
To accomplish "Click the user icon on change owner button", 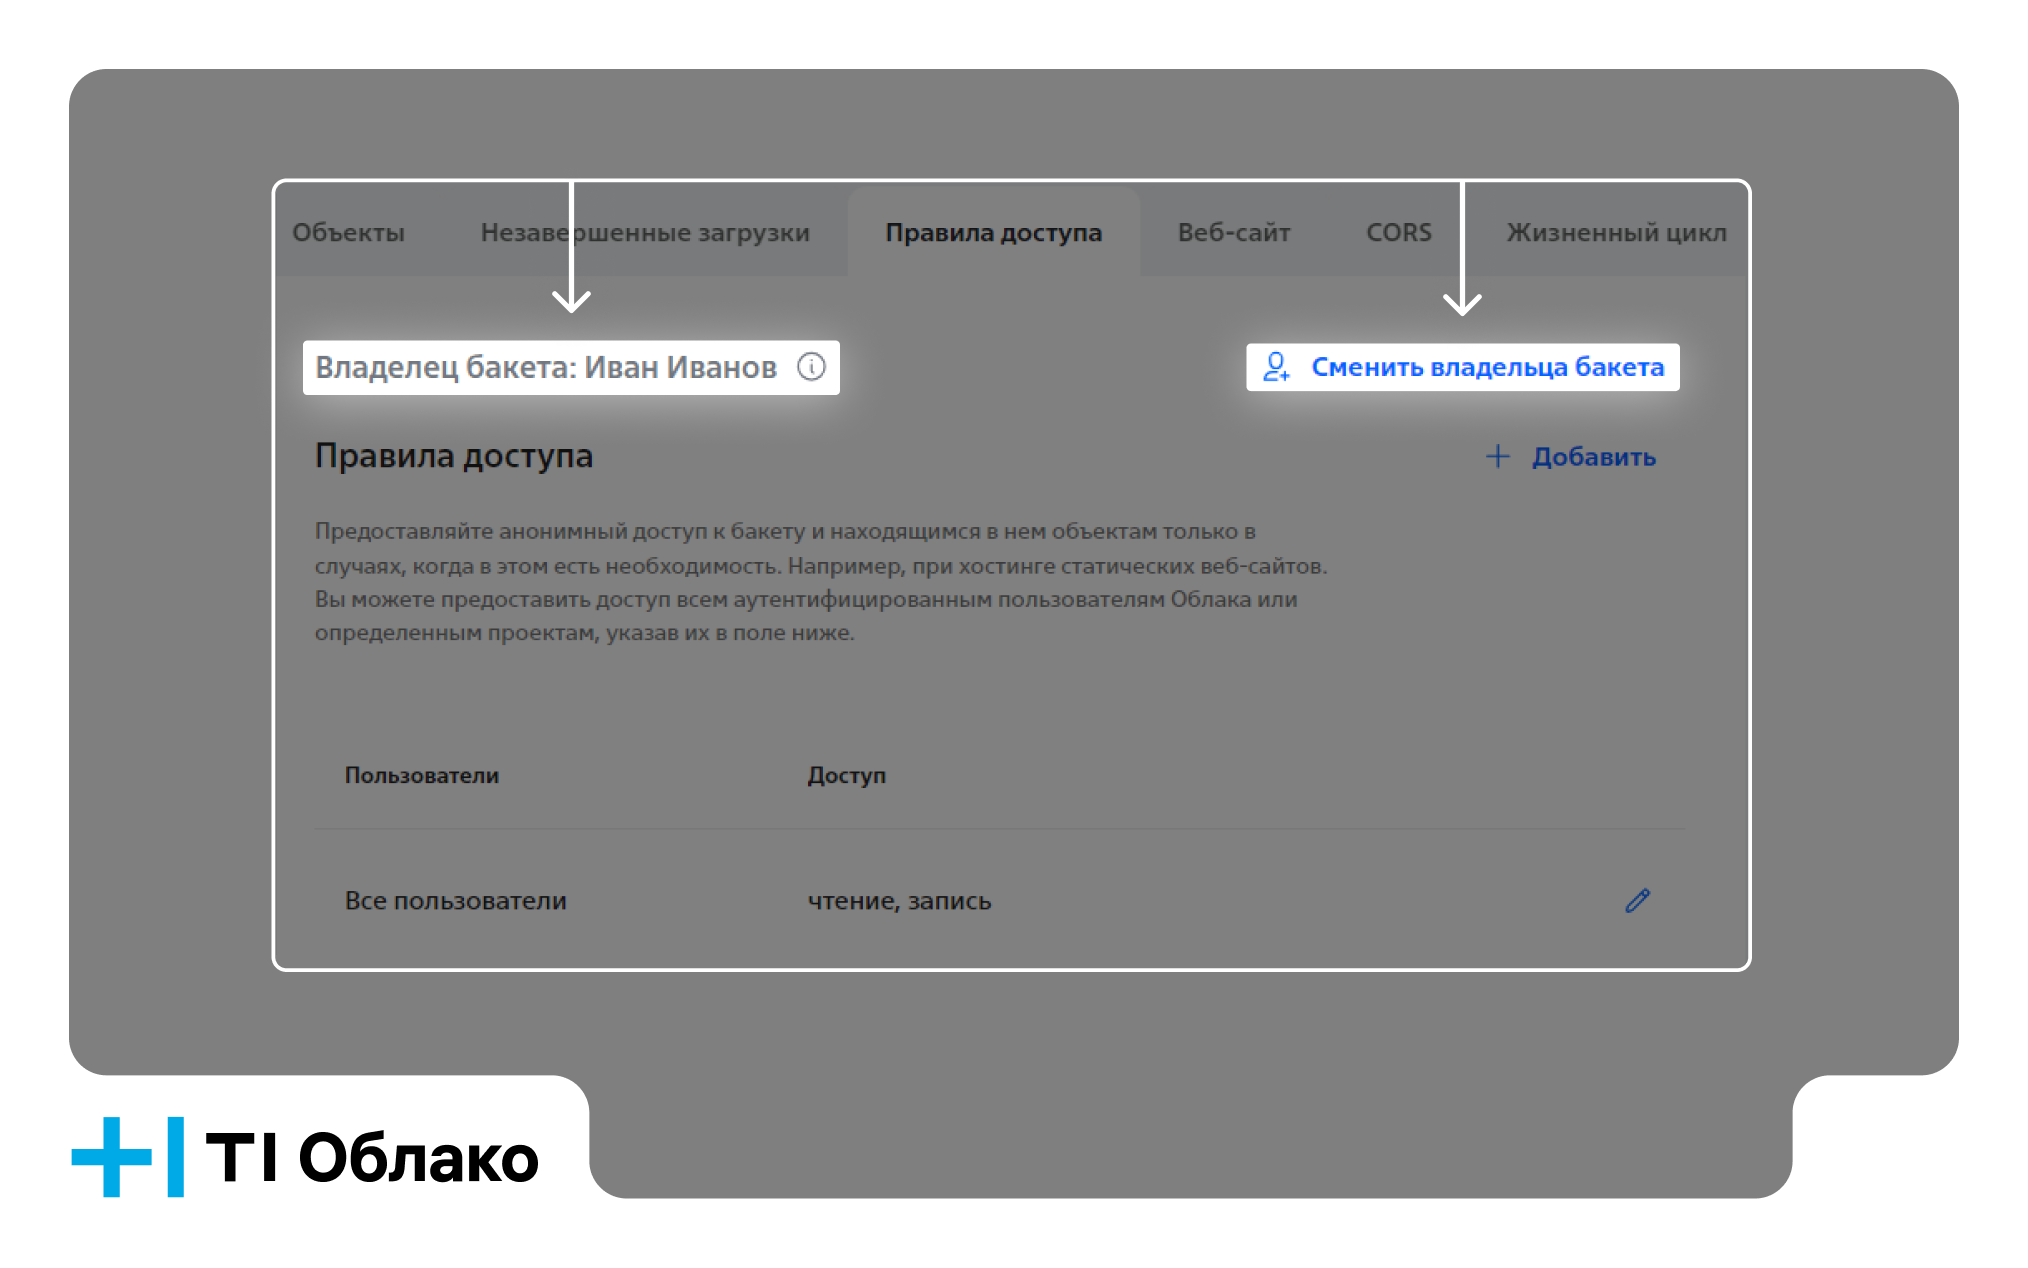I will [x=1276, y=367].
